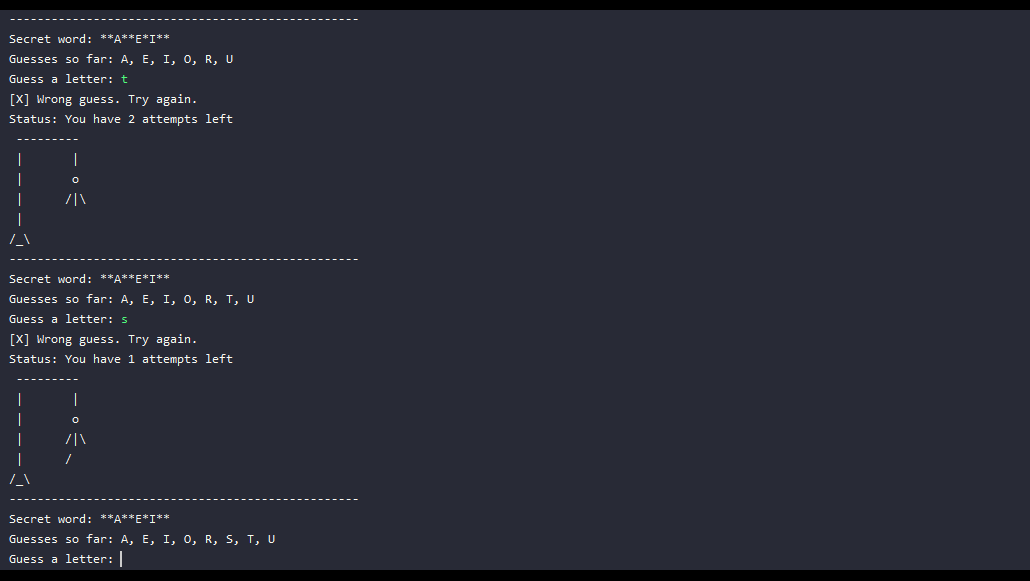The width and height of the screenshot is (1030, 581).
Task: Click 'Guesses so far: A, E, I, O, R, S, T, U'
Action: coord(142,539)
